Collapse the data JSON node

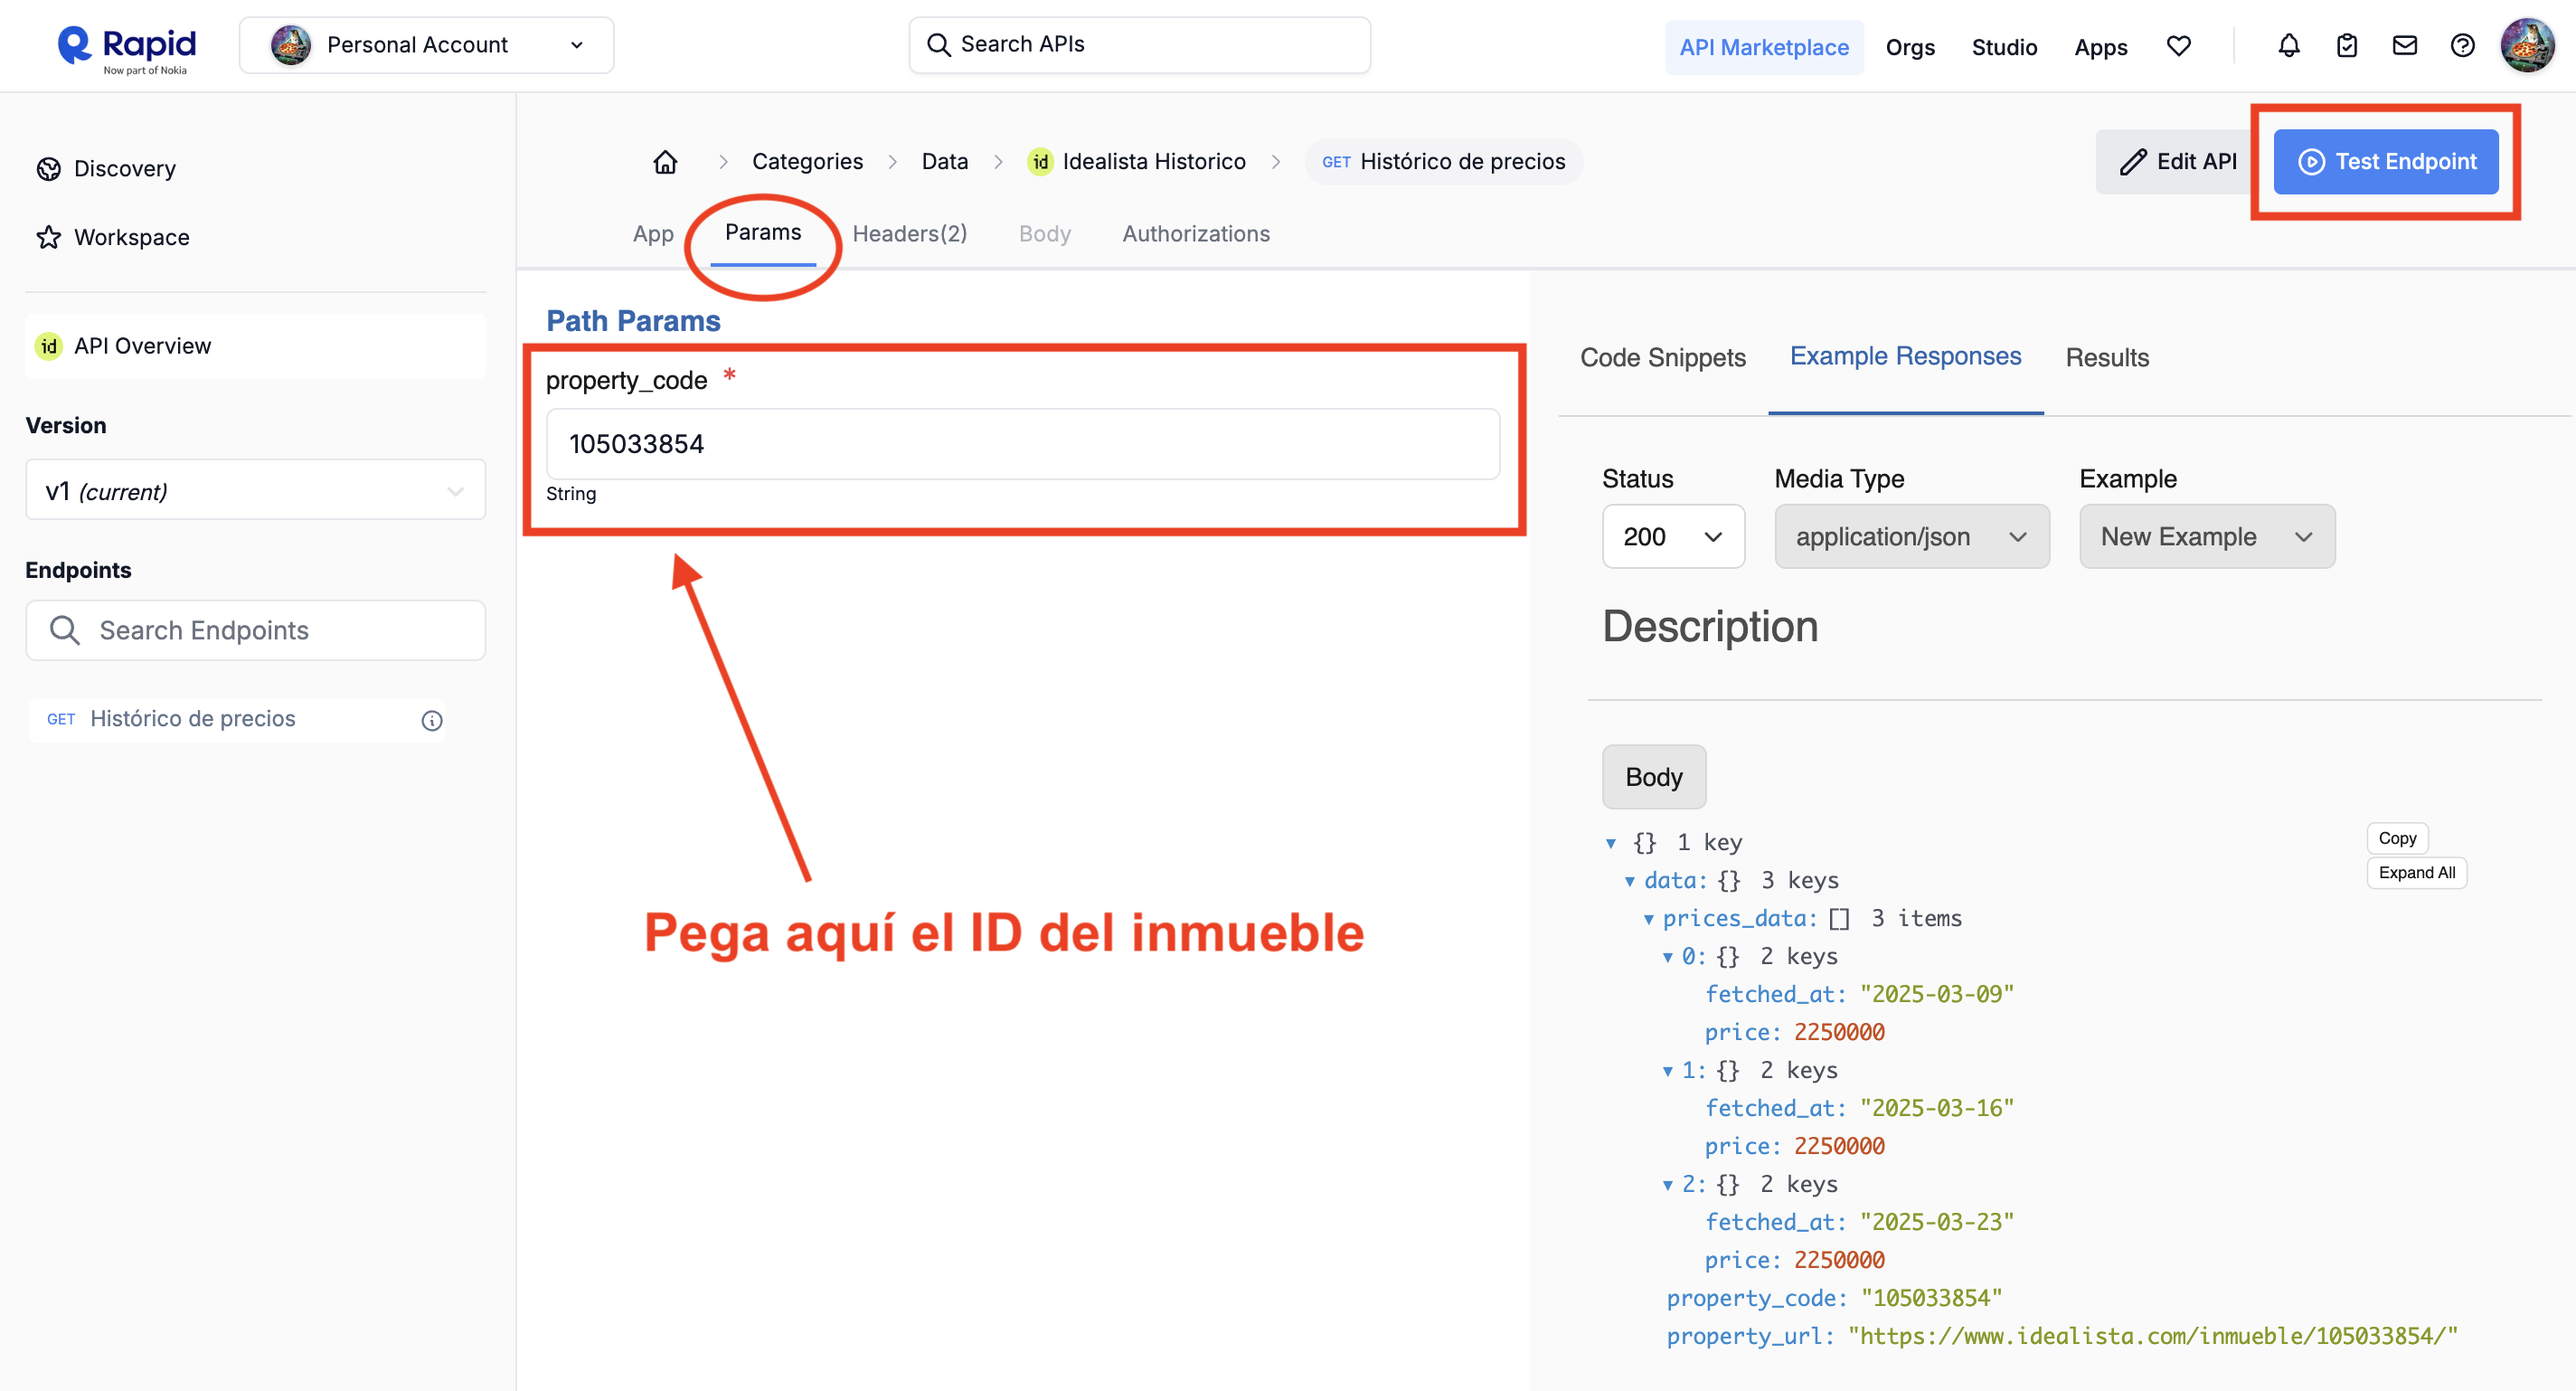[x=1630, y=881]
